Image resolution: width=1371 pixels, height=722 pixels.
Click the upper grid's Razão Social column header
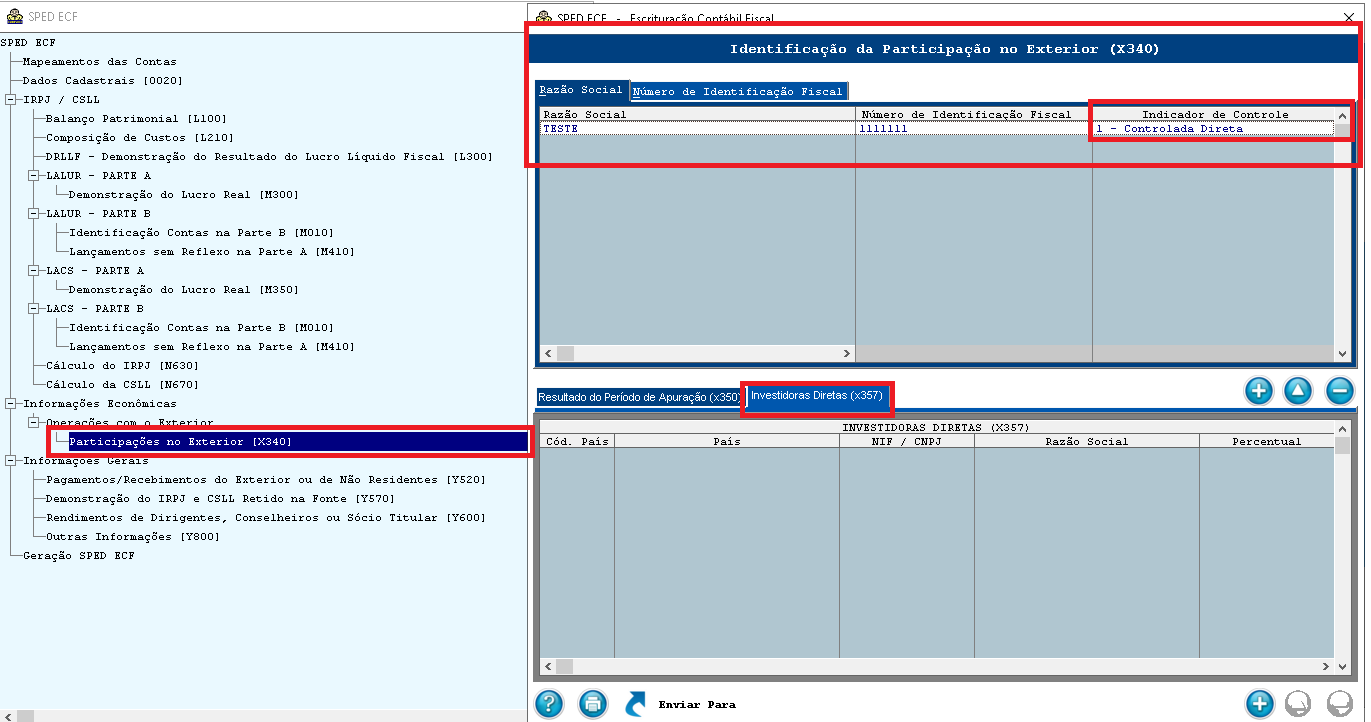coord(697,114)
